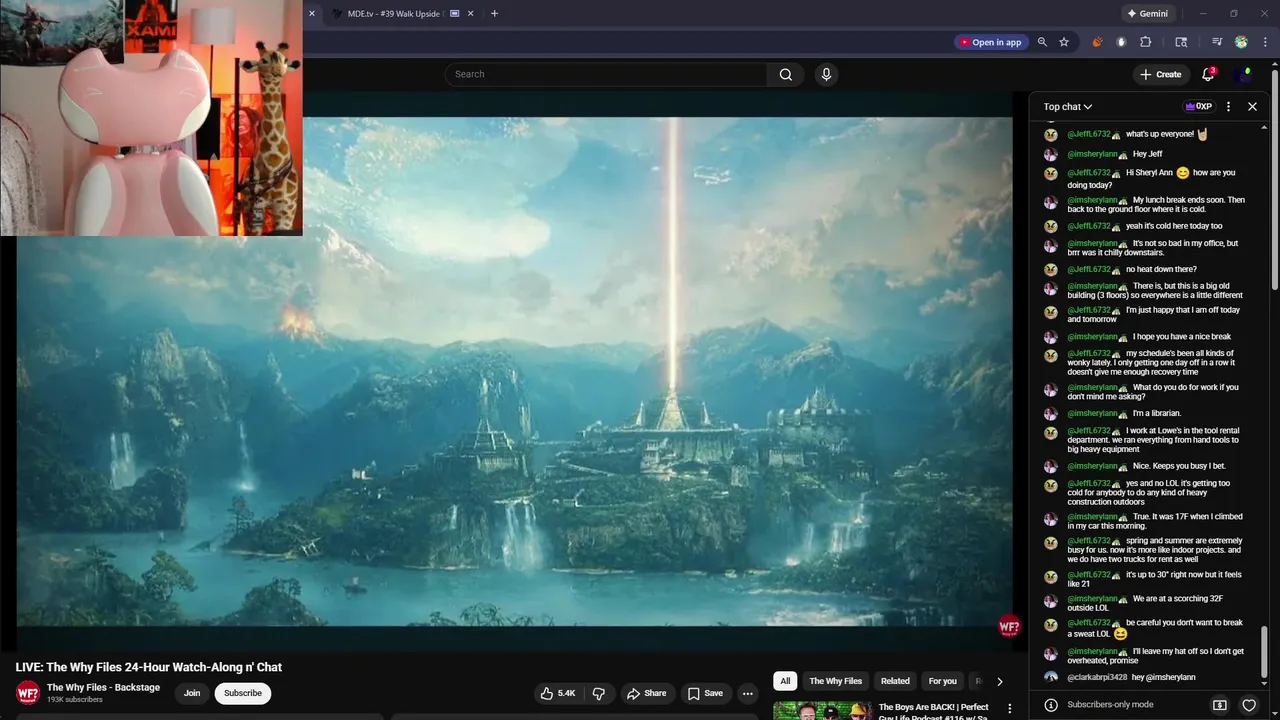Open the 0XP crown points badge

[x=1198, y=106]
